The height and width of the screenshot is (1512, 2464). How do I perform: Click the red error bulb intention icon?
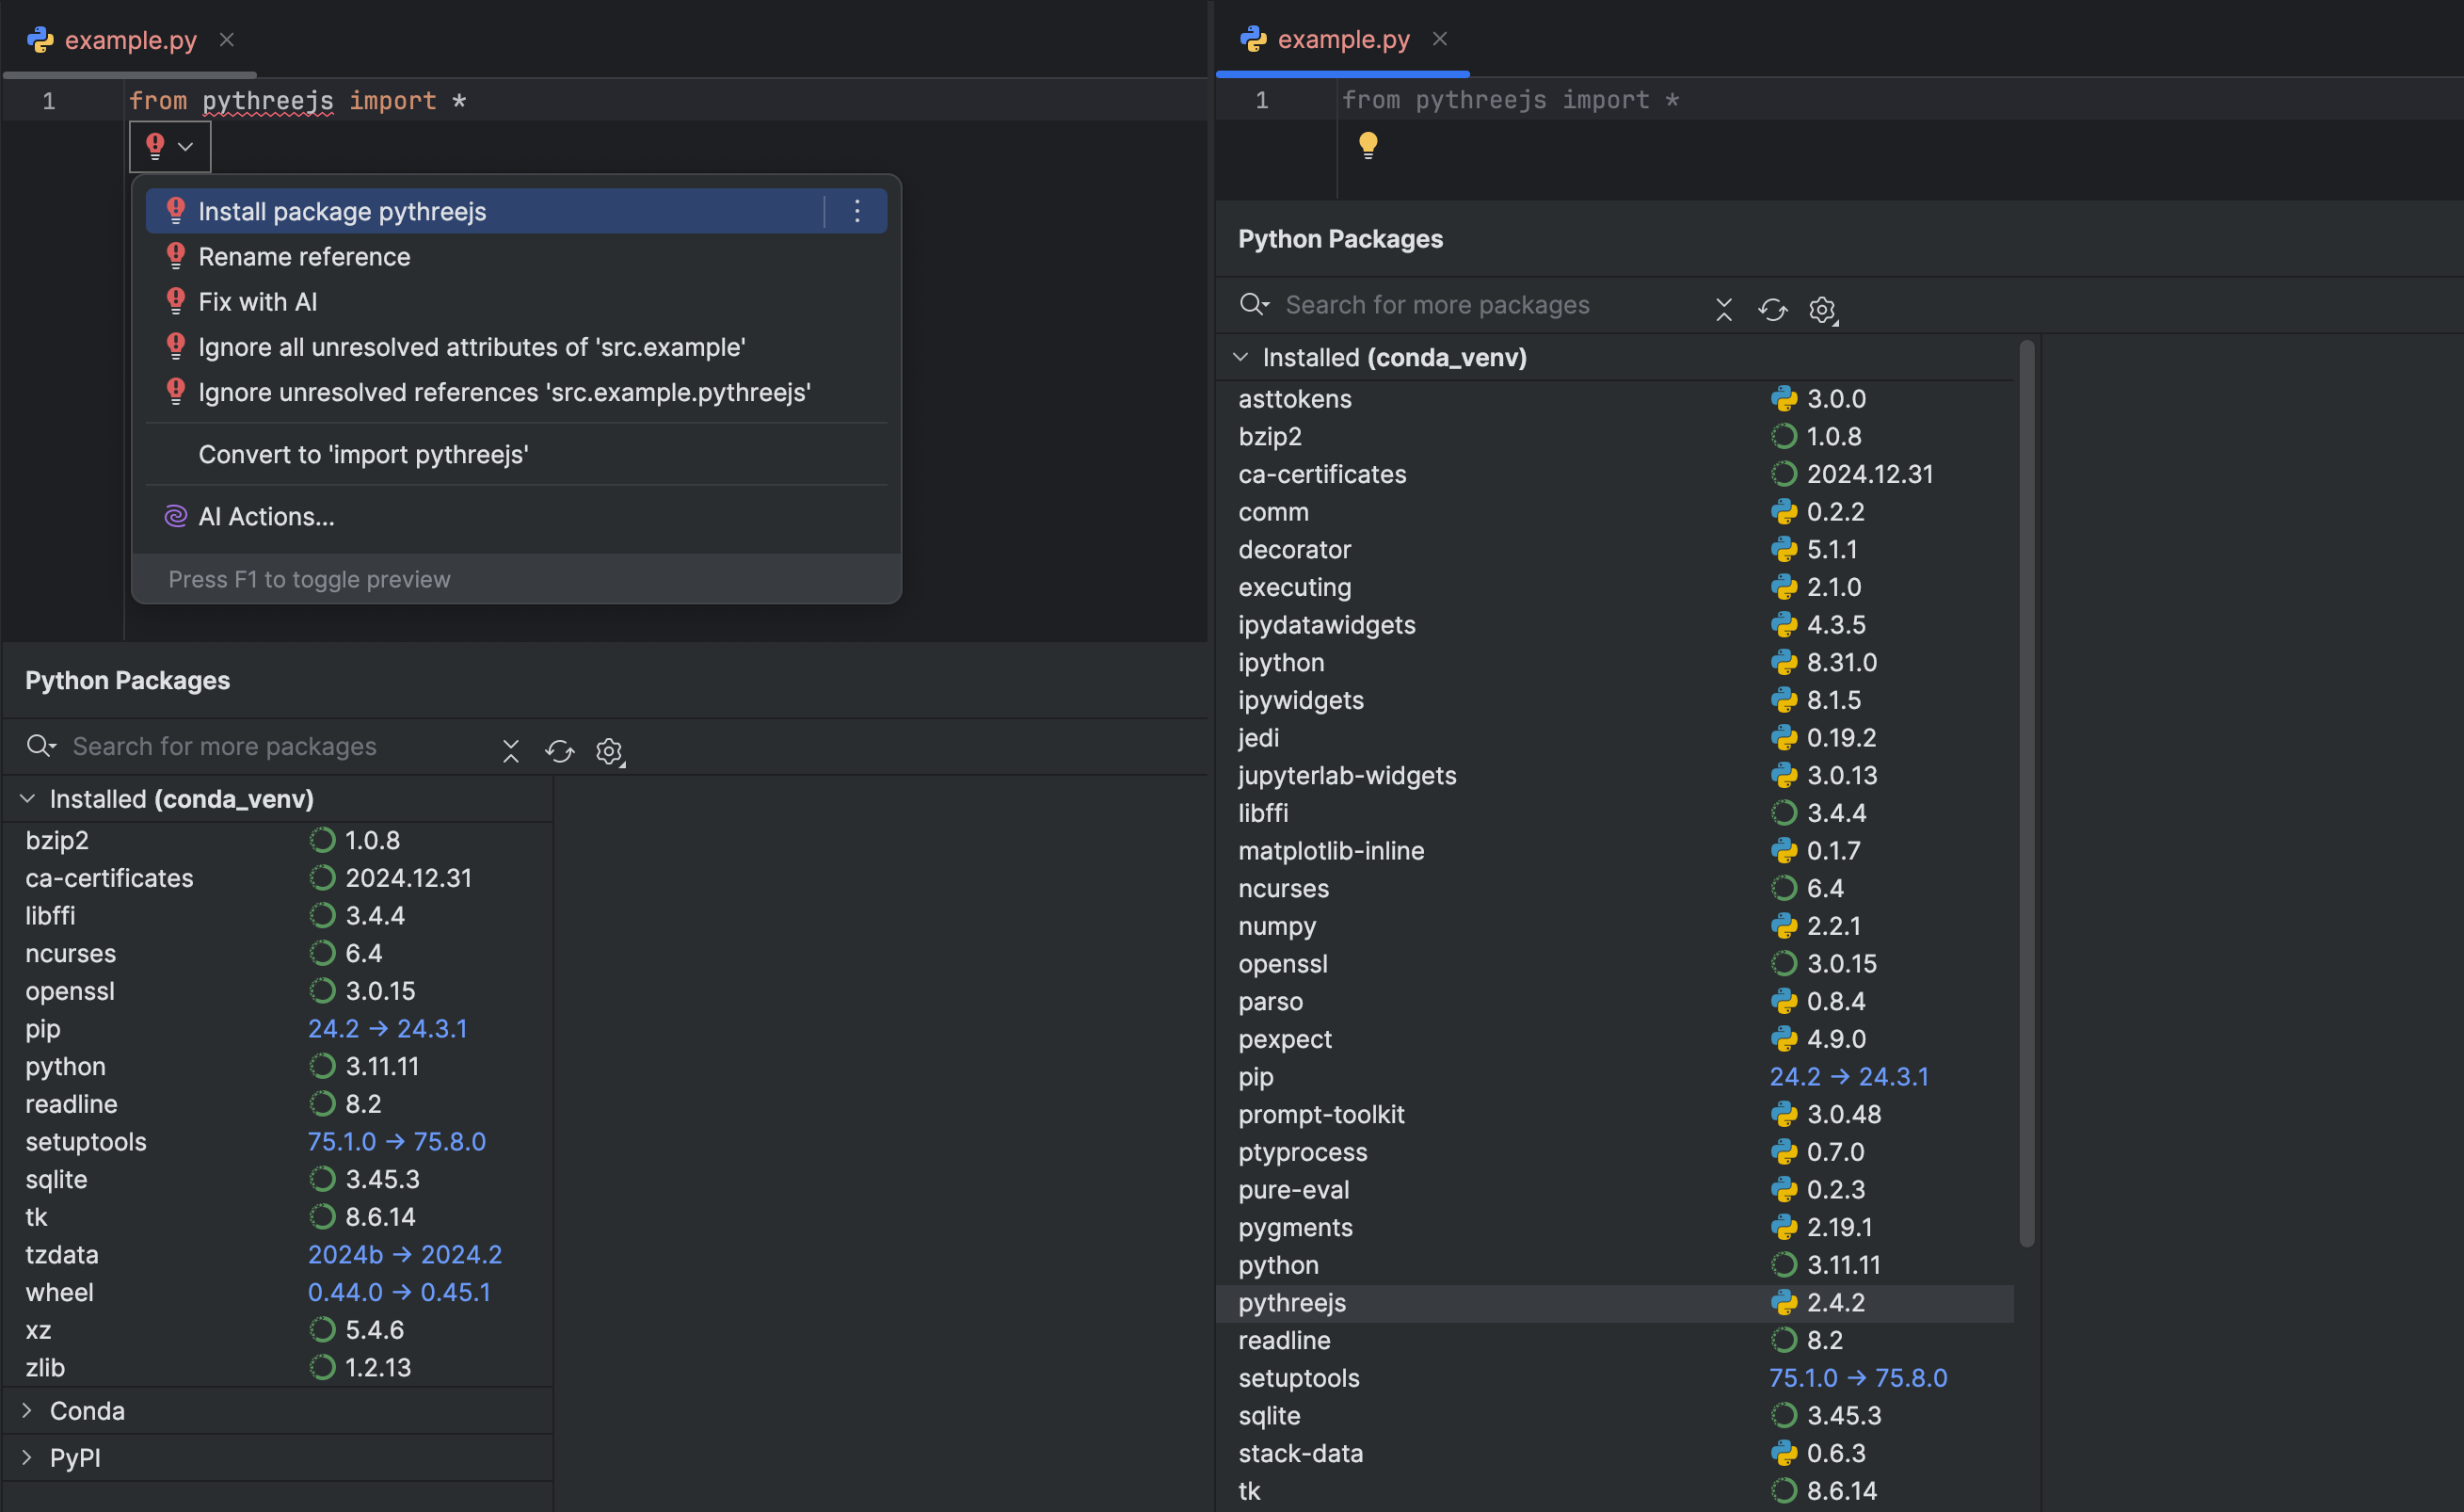(155, 146)
